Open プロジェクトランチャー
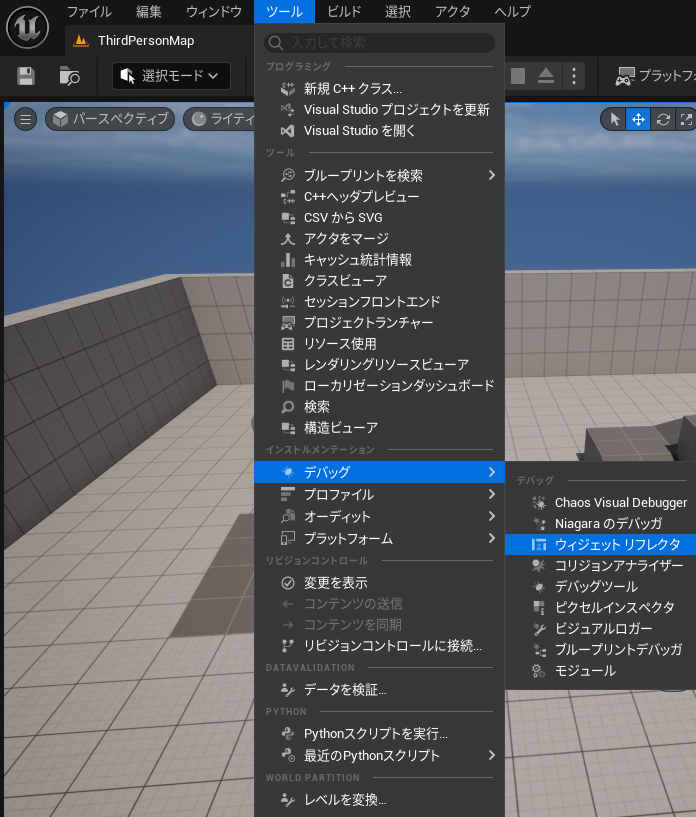This screenshot has height=817, width=696. coord(379,323)
